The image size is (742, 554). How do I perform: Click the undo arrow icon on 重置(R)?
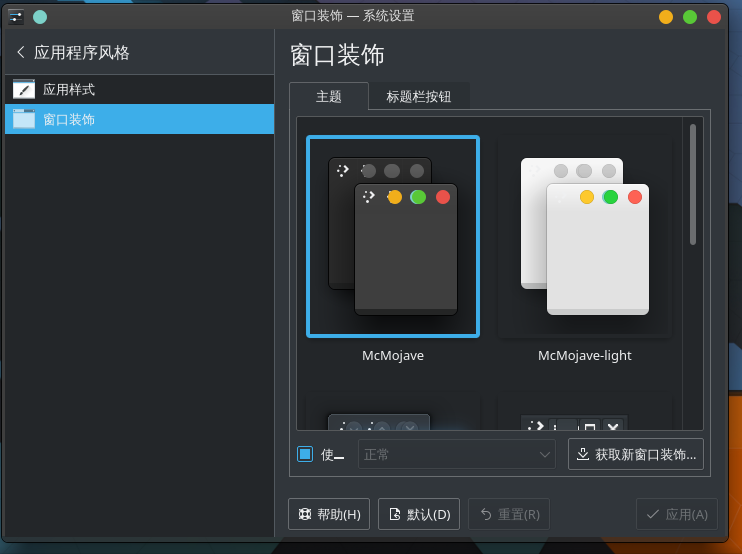click(486, 514)
